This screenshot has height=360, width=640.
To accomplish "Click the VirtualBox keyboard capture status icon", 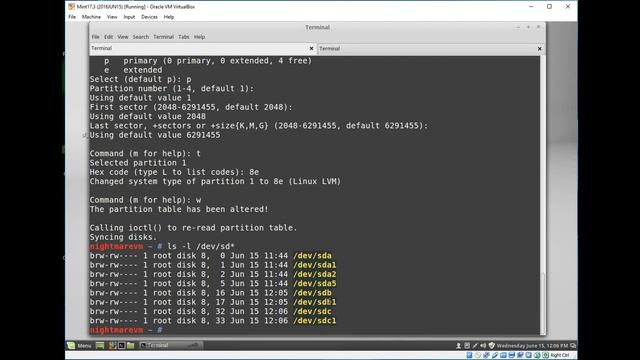I will pyautogui.click(x=546, y=355).
